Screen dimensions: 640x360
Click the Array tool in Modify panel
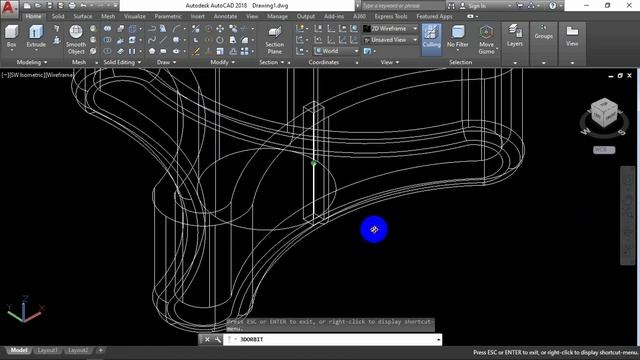244,51
